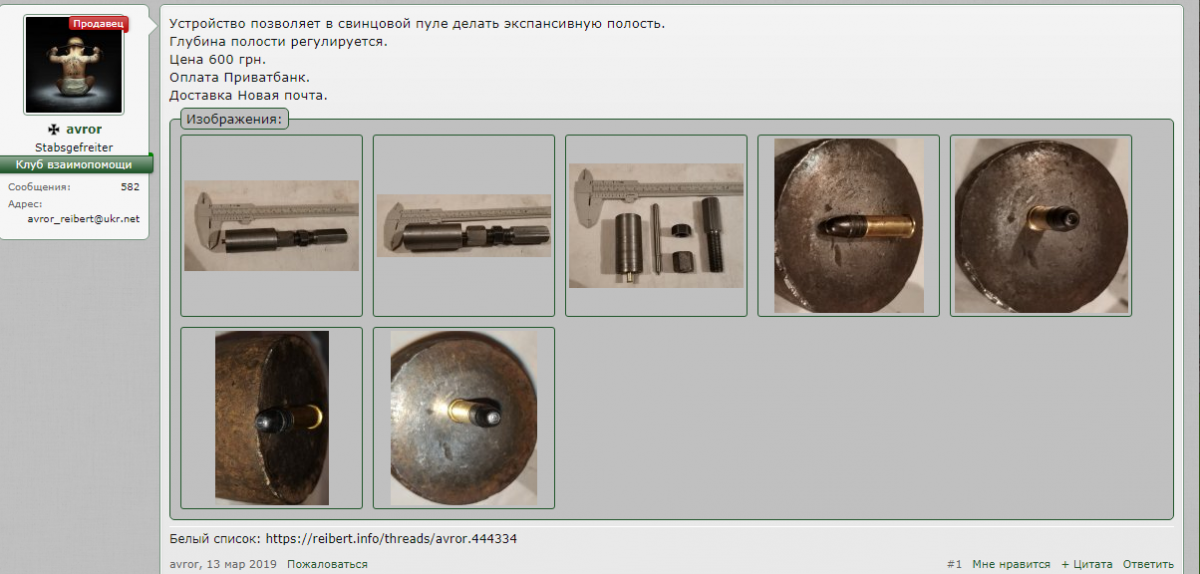Image resolution: width=1200 pixels, height=574 pixels.
Task: Click the text Оплата Приватбанк.
Action: pyautogui.click(x=240, y=77)
